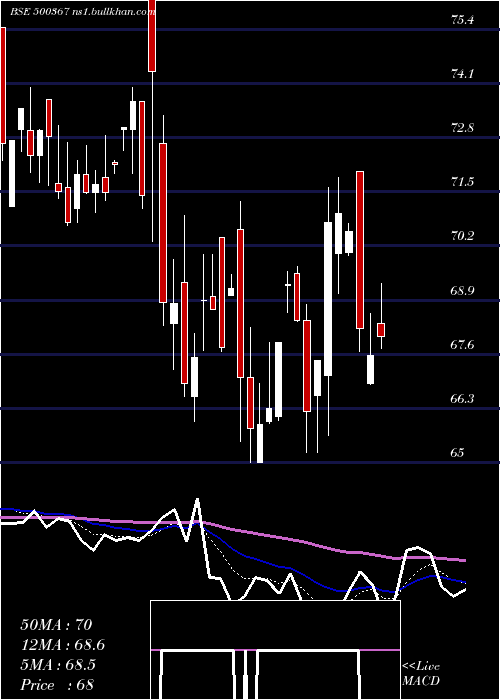Screen dimensions: 500x700
Task: Click the 12MA : 68.6 reading
Action: [x=63, y=645]
